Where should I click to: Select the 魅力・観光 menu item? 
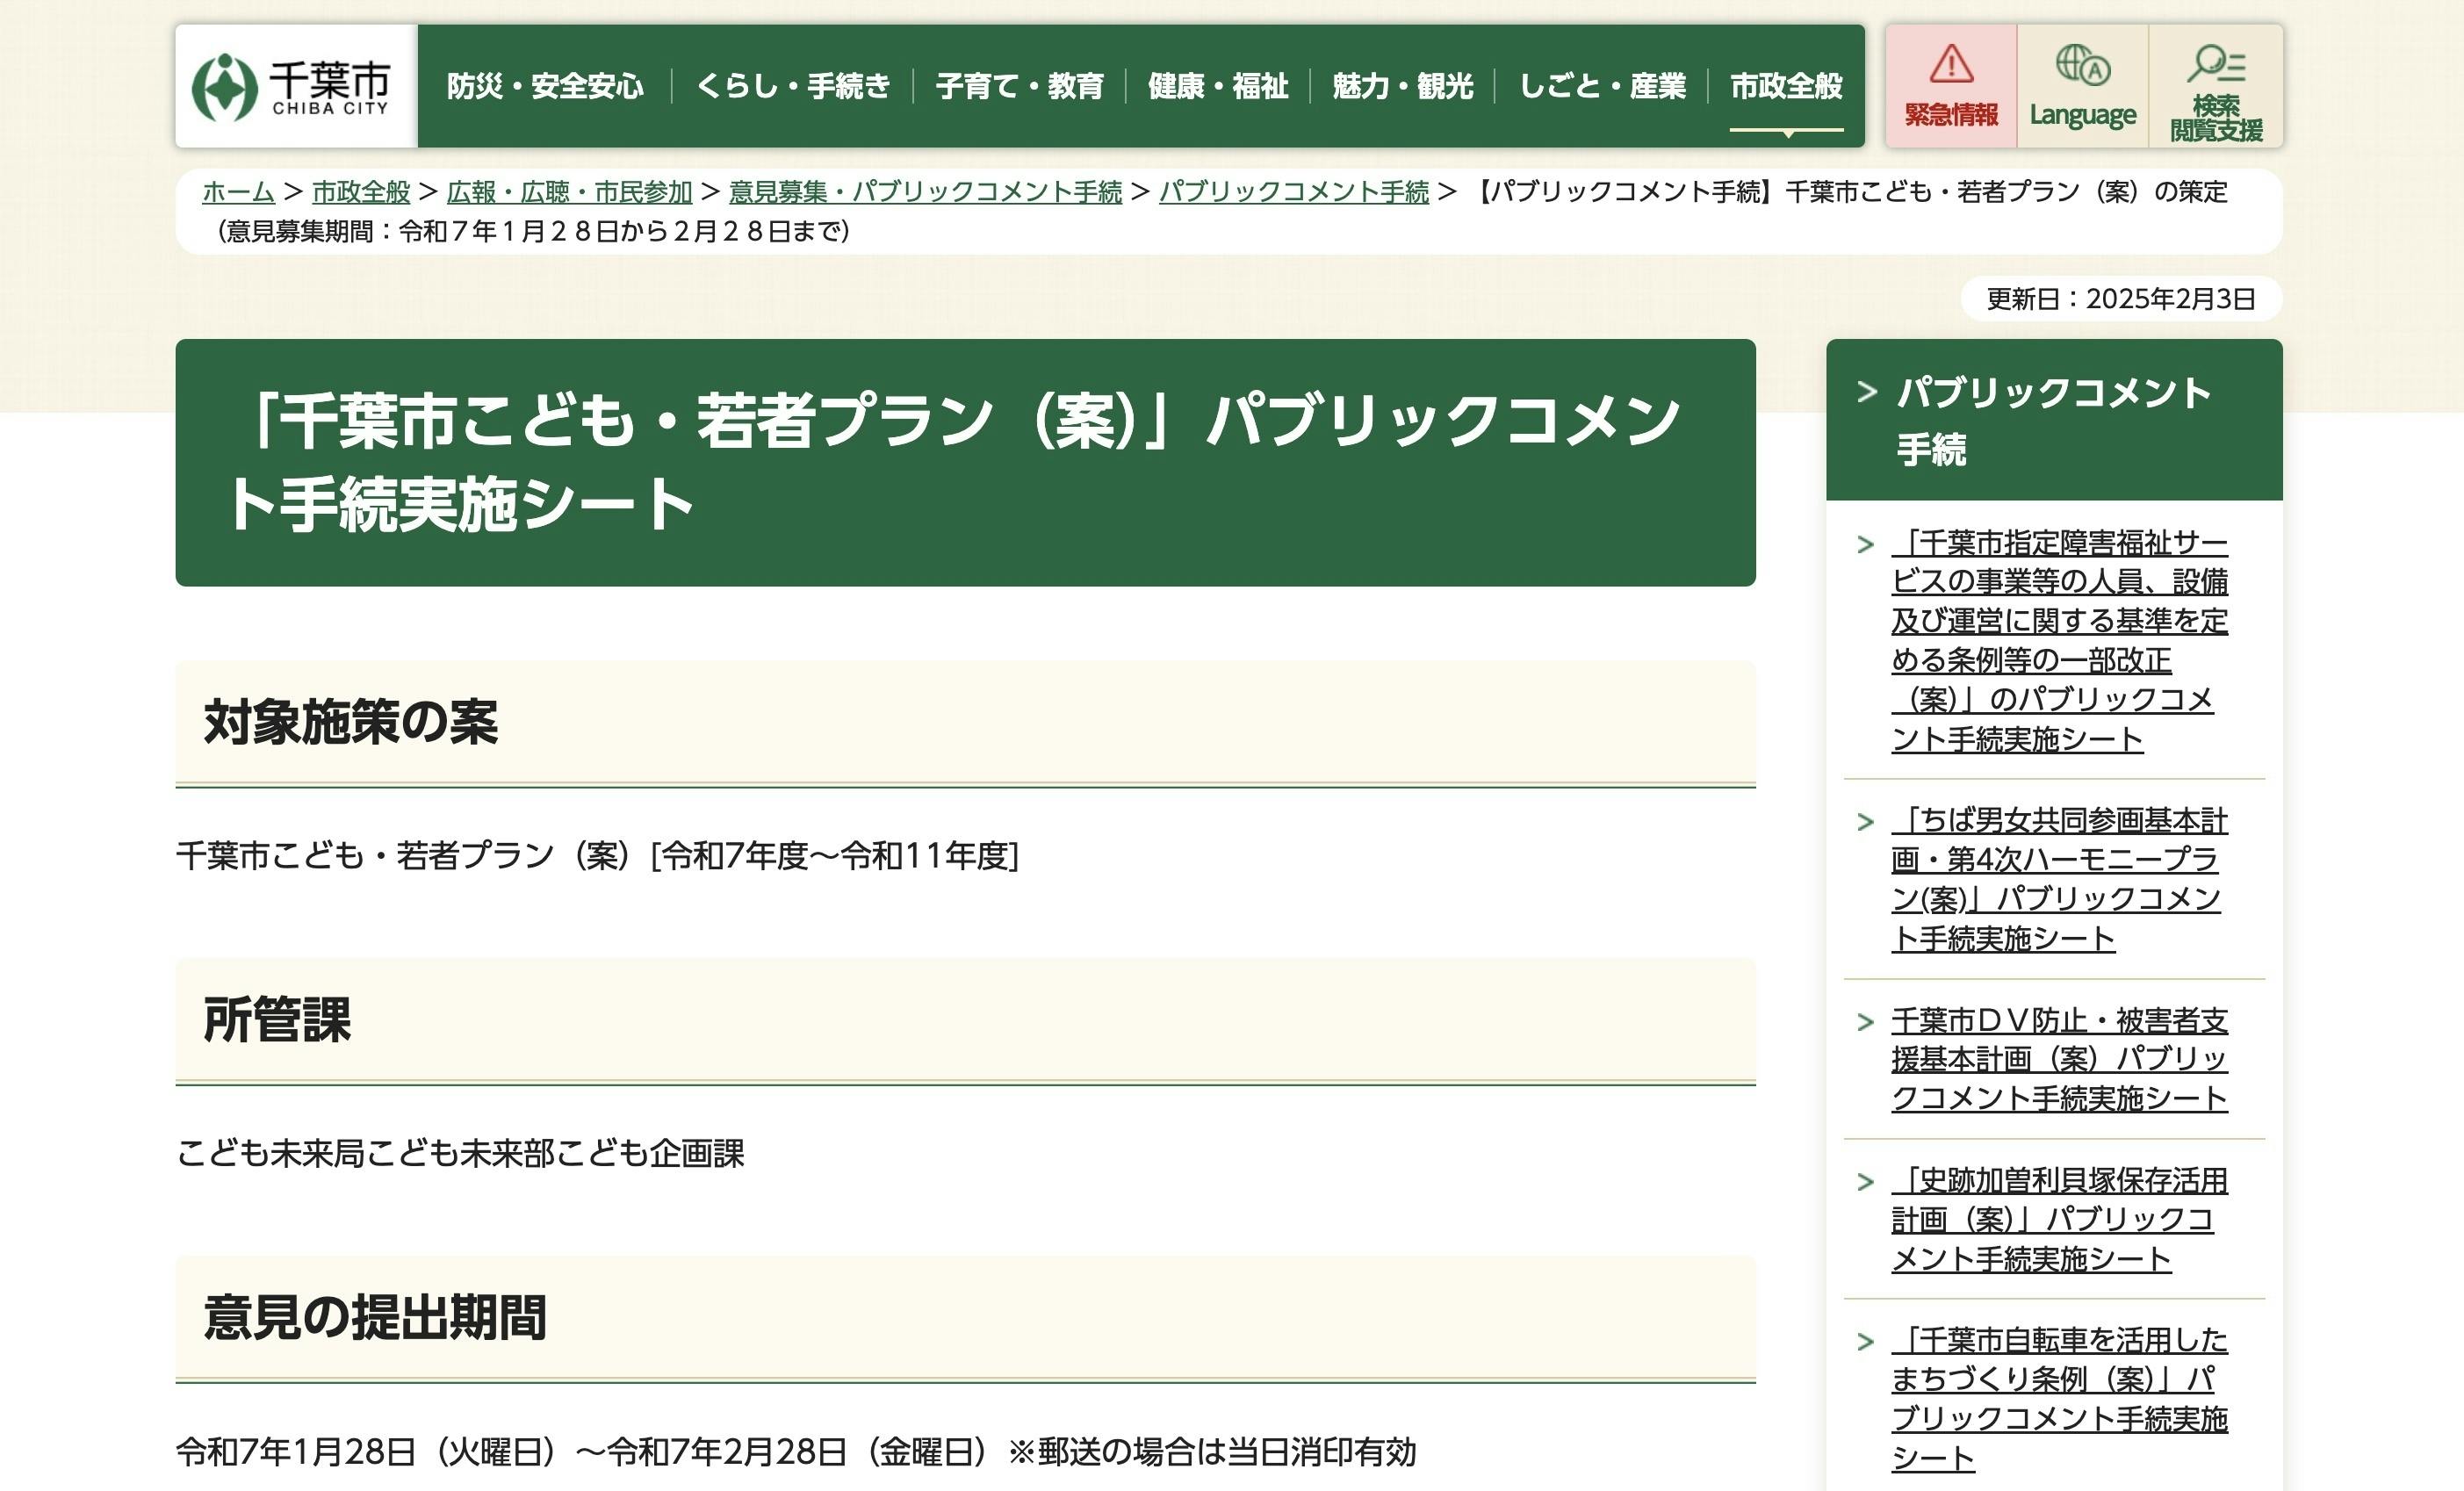tap(1402, 87)
